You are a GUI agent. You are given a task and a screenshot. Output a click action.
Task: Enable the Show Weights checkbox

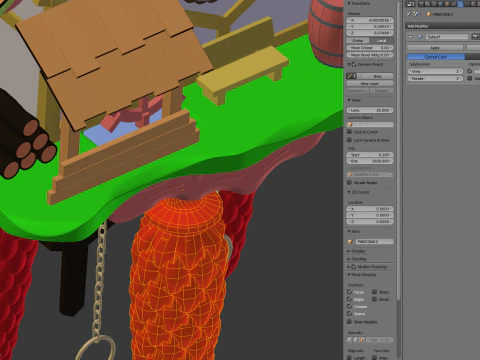[350, 322]
